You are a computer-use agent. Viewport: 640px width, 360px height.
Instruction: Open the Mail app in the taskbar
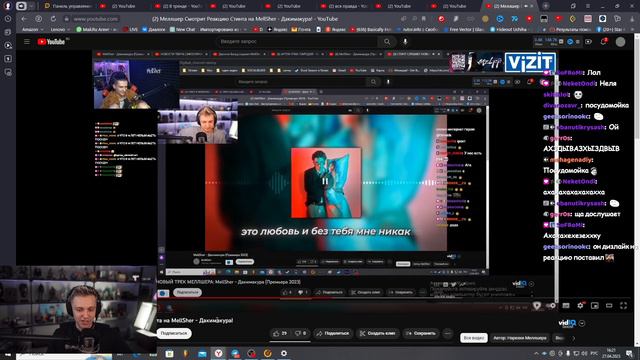click(202, 353)
